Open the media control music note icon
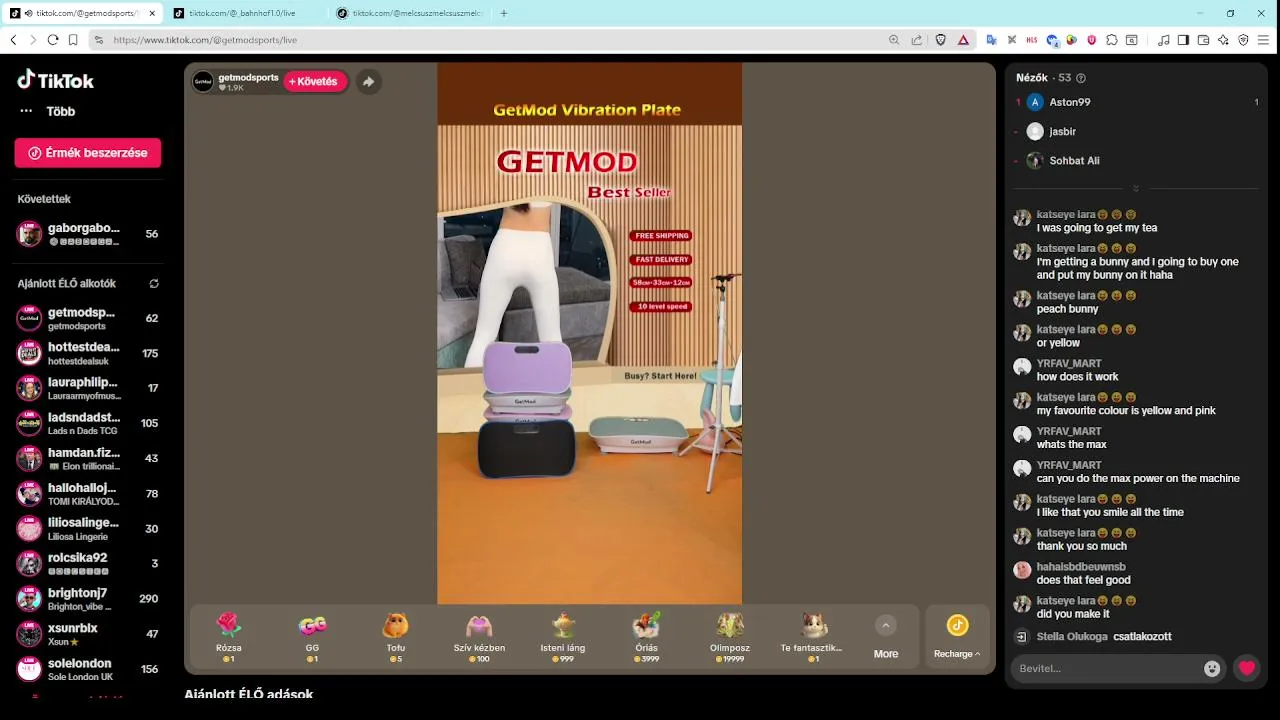This screenshot has height=720, width=1280. pyautogui.click(x=1163, y=40)
